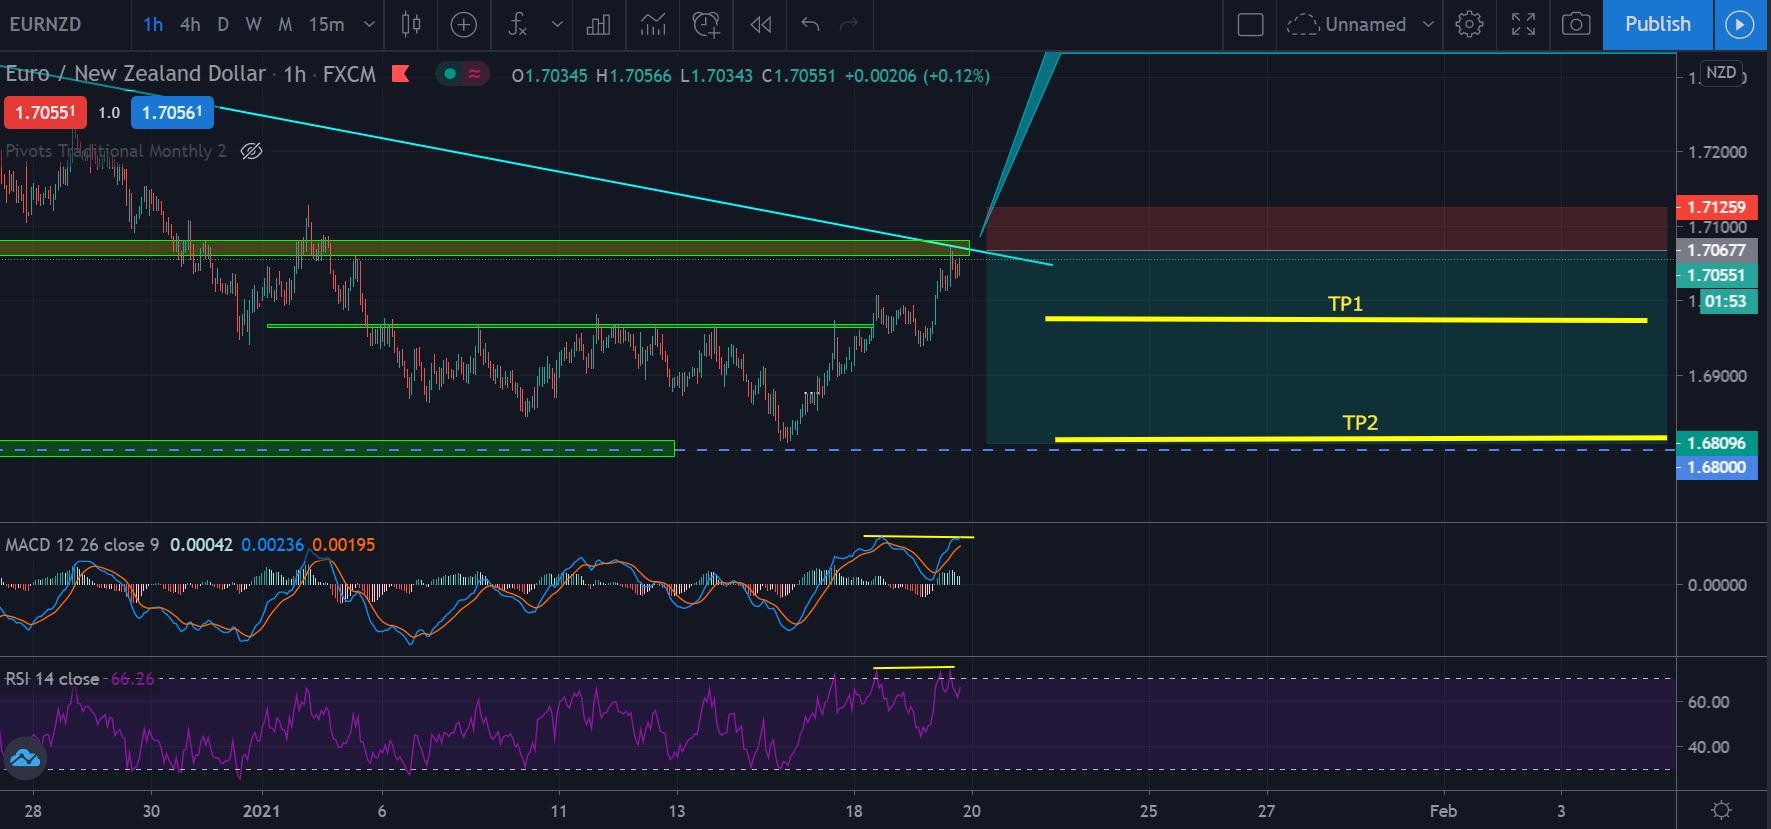Click the Pivots Traditional Monthly 2 label
Image resolution: width=1771 pixels, height=829 pixels.
click(x=116, y=151)
